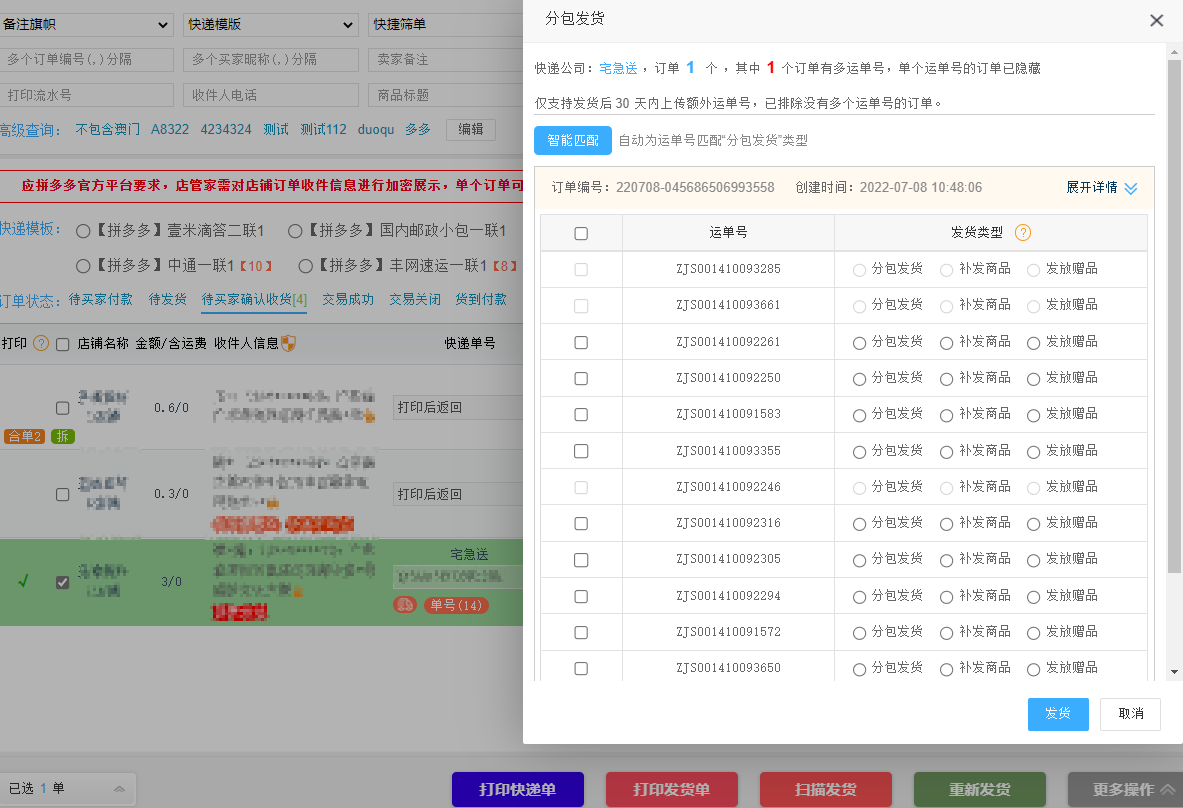Click the 不包含奥门 saved query link
Image resolution: width=1183 pixels, height=808 pixels.
click(x=107, y=130)
